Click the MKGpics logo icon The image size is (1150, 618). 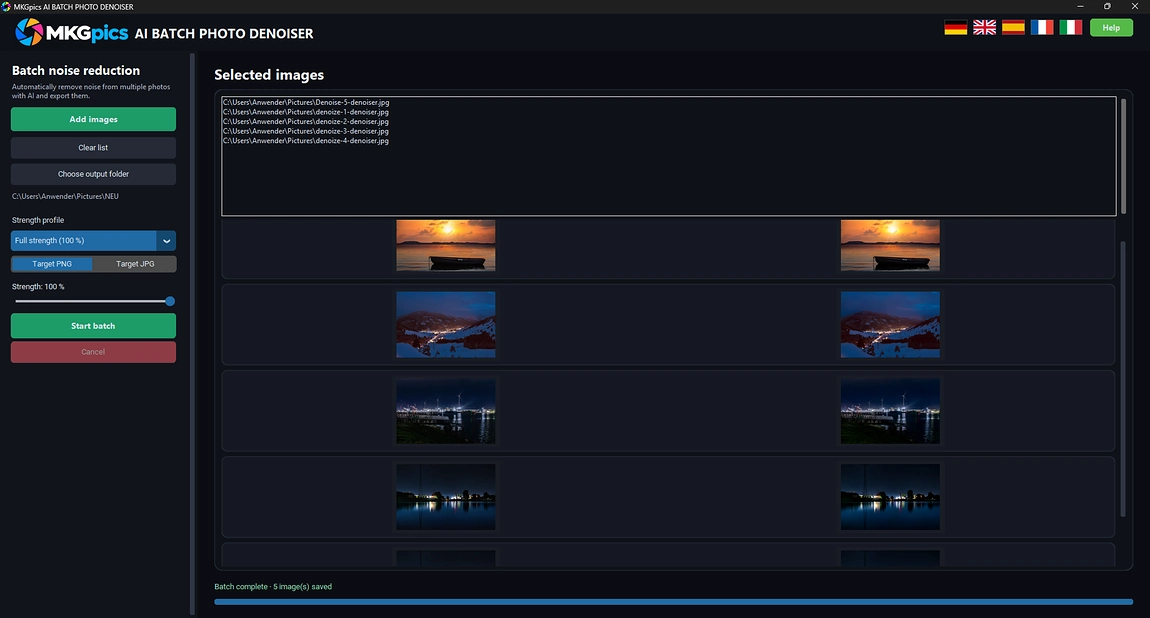click(x=29, y=32)
